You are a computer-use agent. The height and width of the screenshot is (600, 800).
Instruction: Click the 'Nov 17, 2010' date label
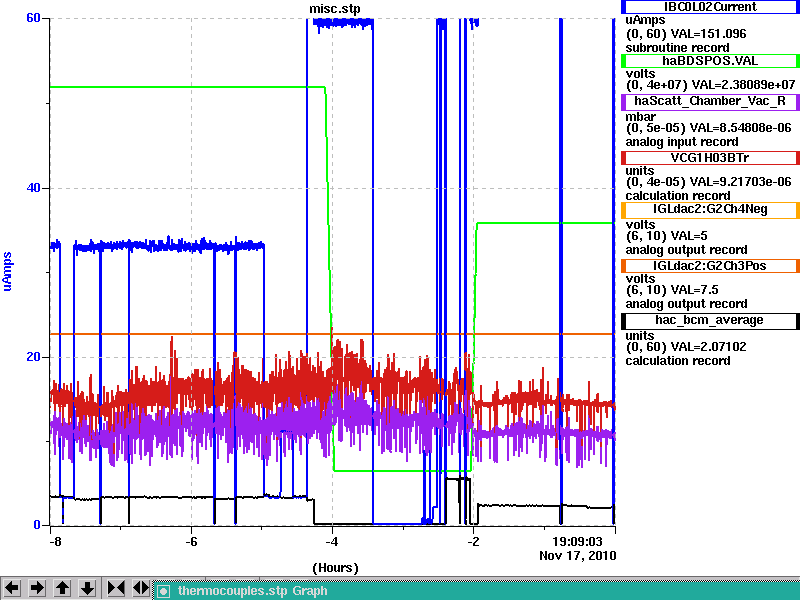(578, 556)
